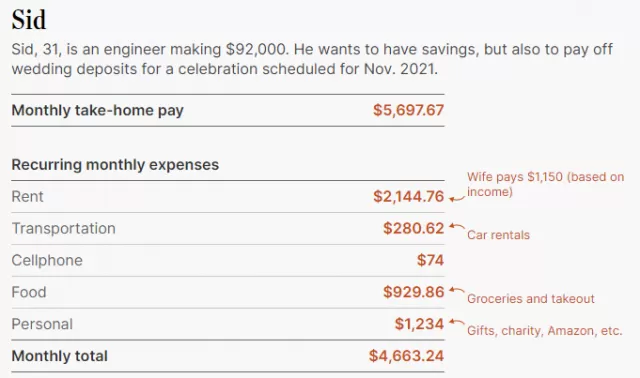Click the 'Car rentals' annotation
The width and height of the screenshot is (640, 378).
pos(498,235)
